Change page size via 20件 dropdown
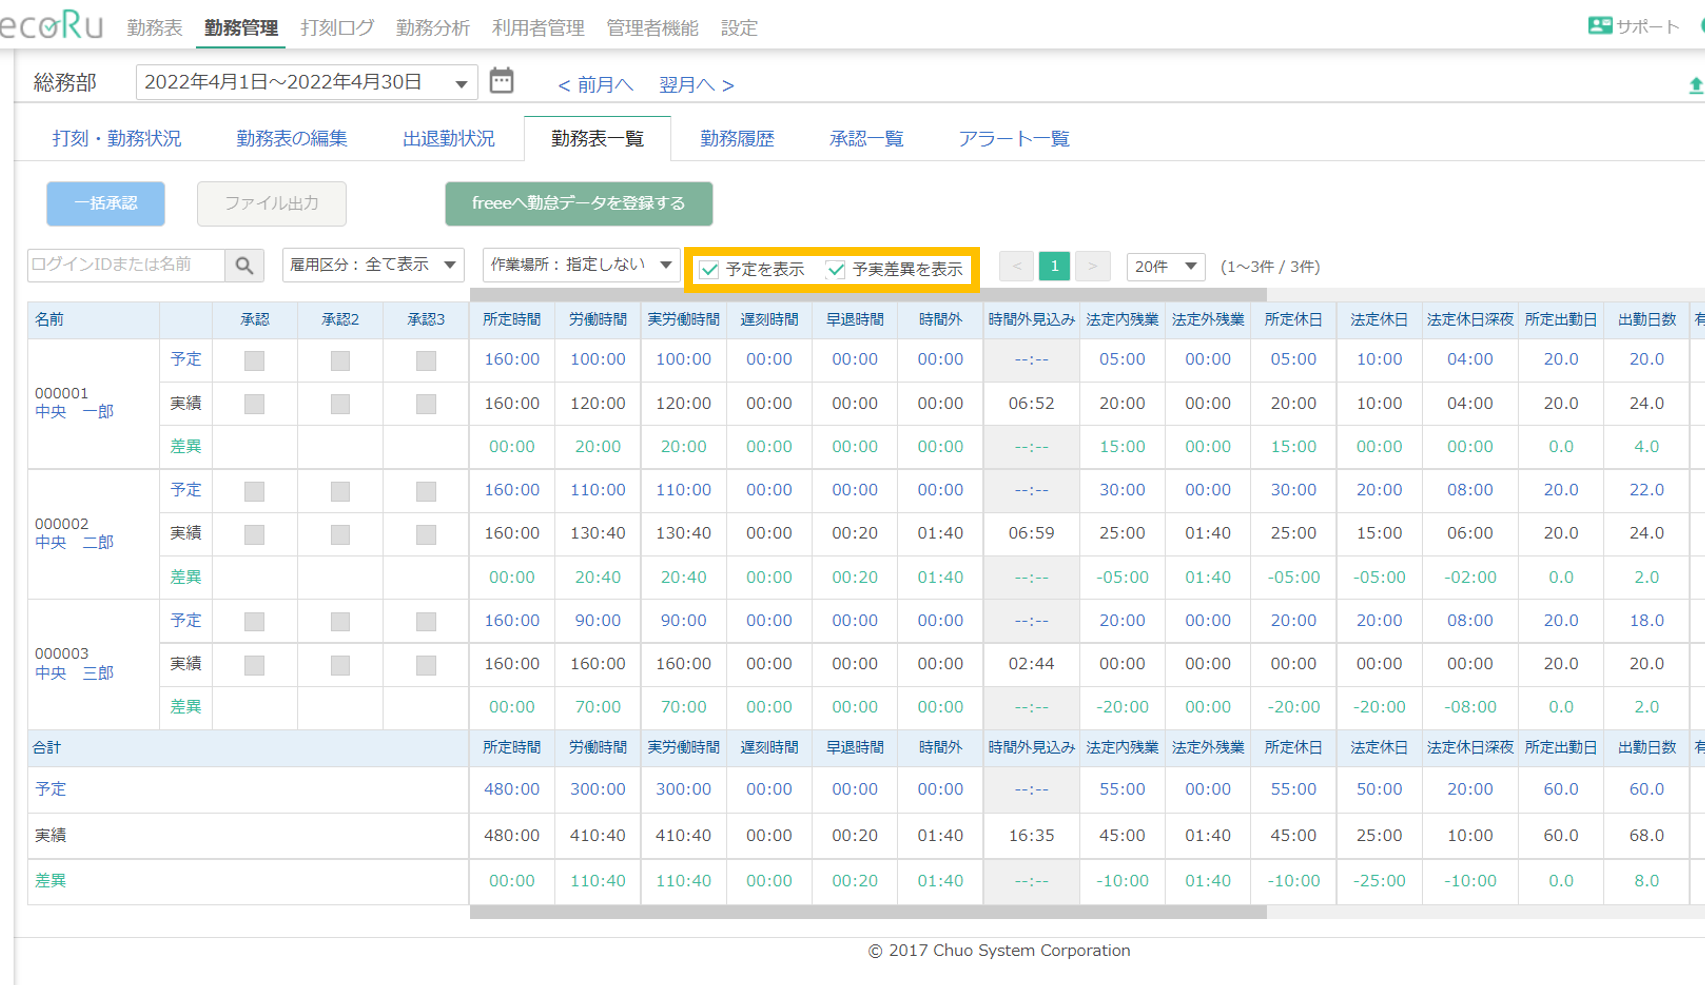The image size is (1705, 985). click(x=1164, y=266)
